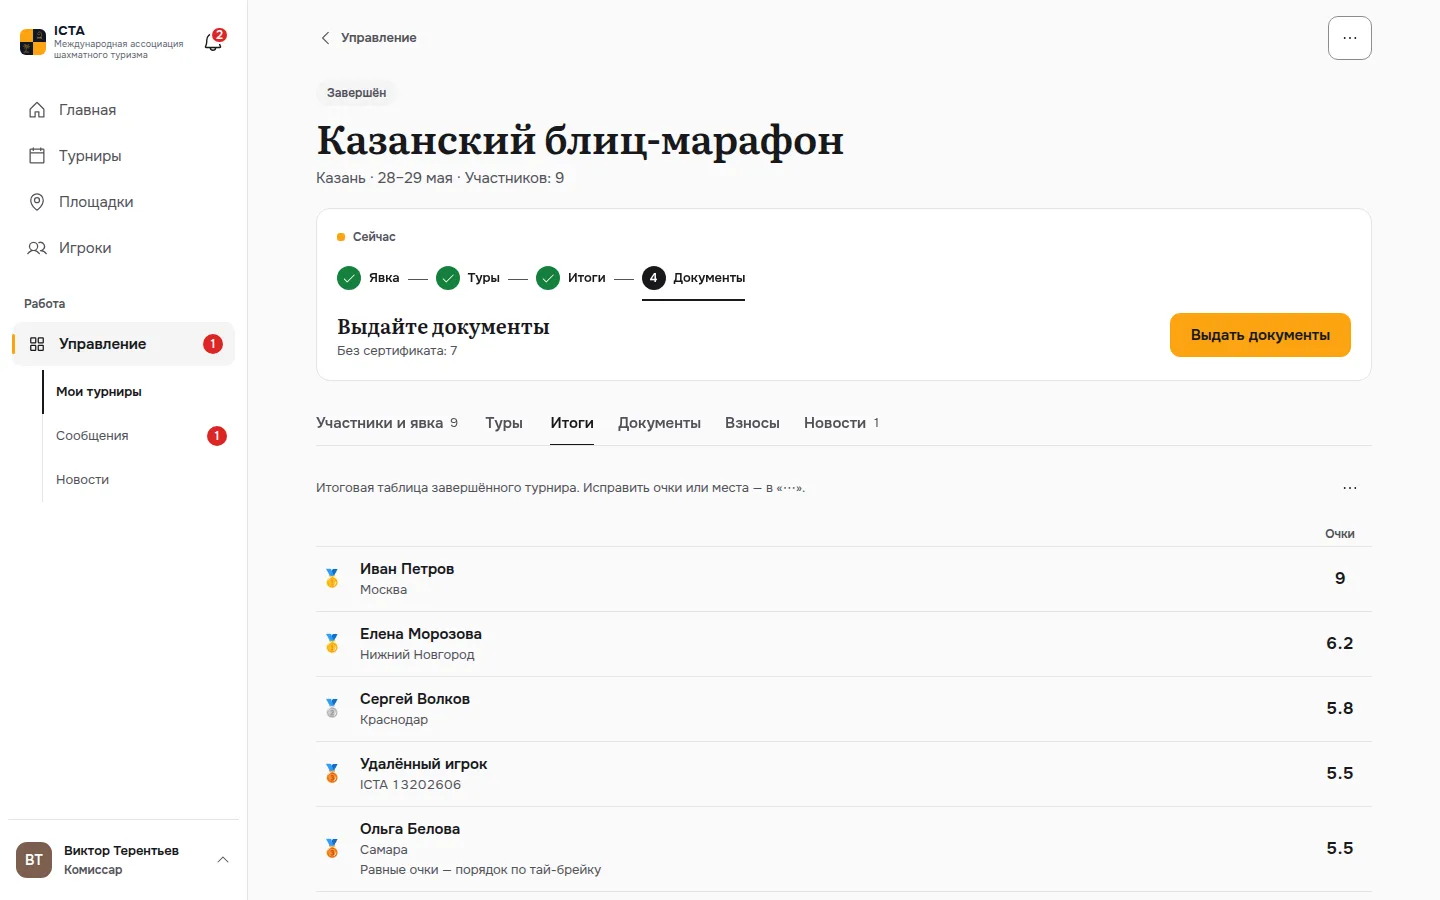Select step 4 Документы in progress
The height and width of the screenshot is (900, 1440).
693,278
